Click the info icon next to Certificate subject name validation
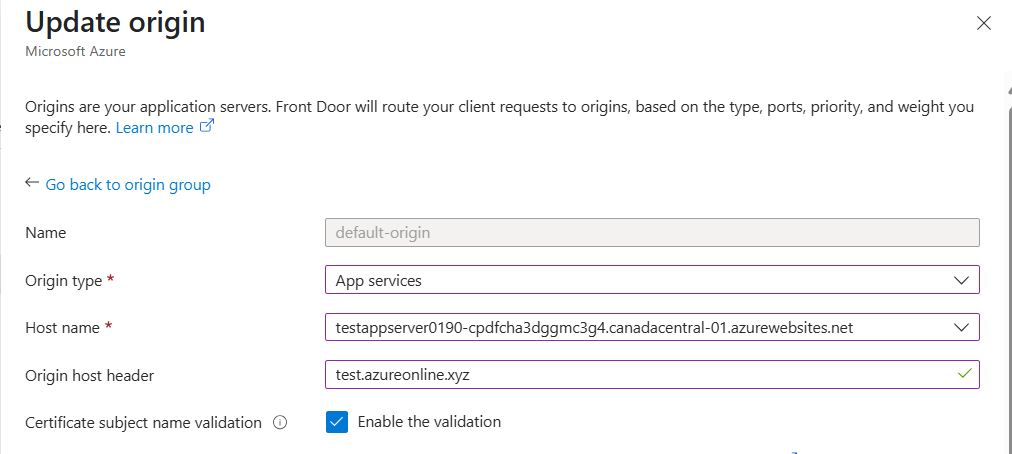The height and width of the screenshot is (454, 1012). [279, 423]
